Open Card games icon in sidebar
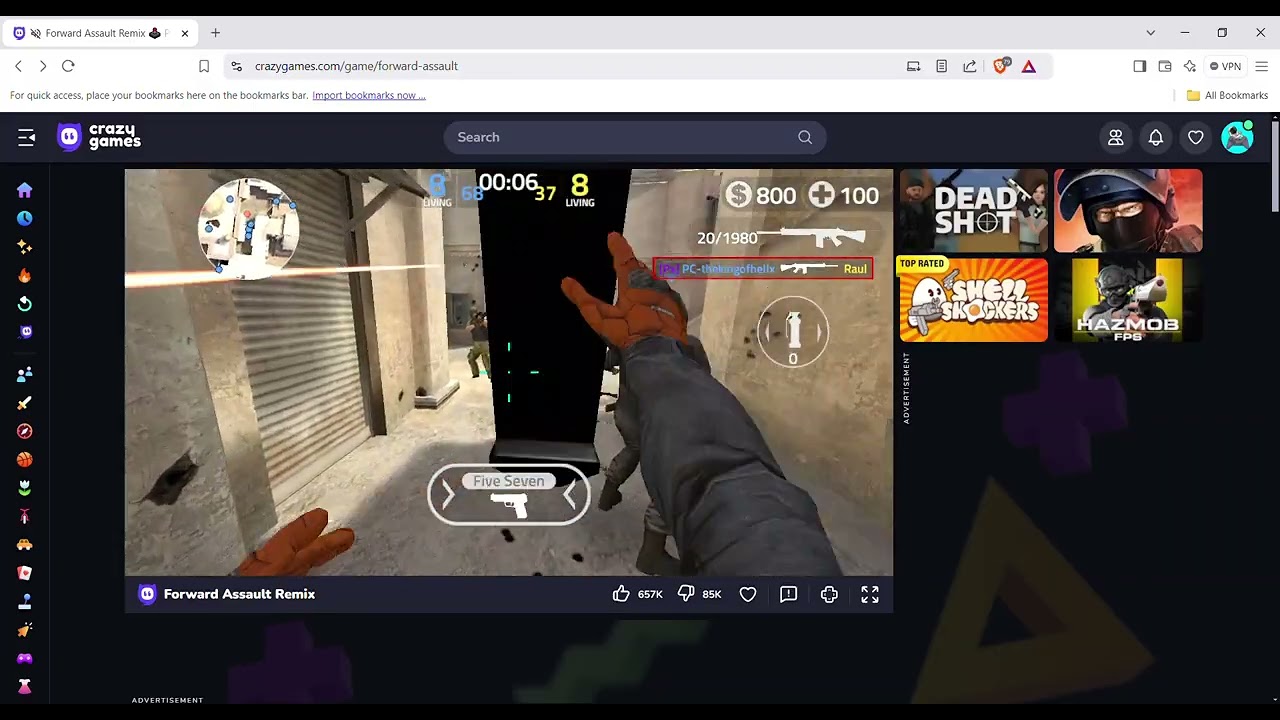Image resolution: width=1280 pixels, height=720 pixels. coord(25,573)
